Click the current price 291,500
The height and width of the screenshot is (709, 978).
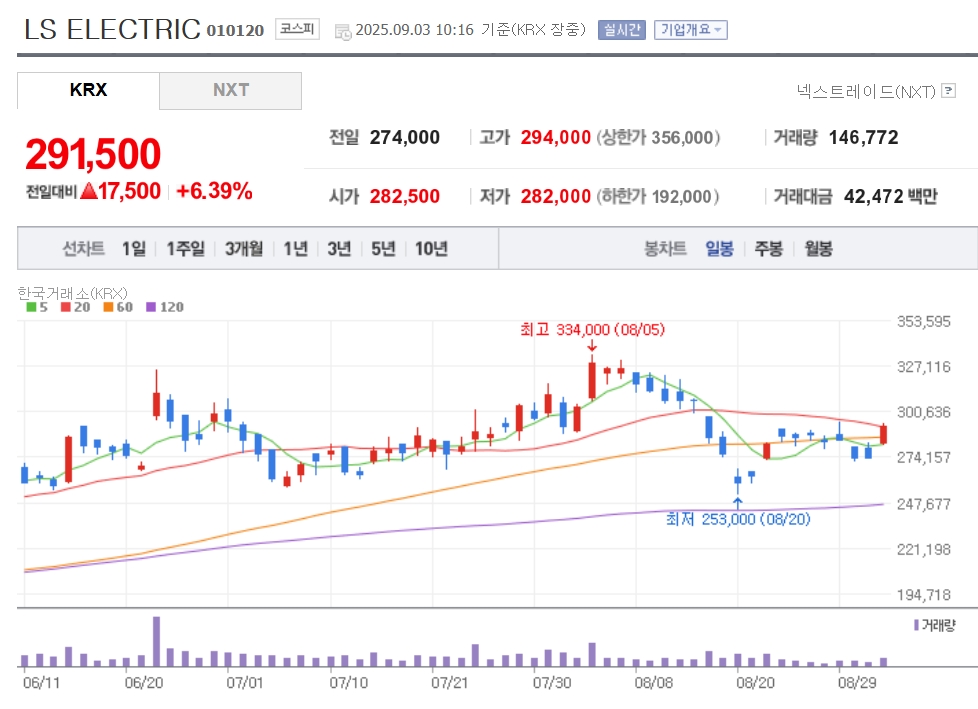point(93,153)
